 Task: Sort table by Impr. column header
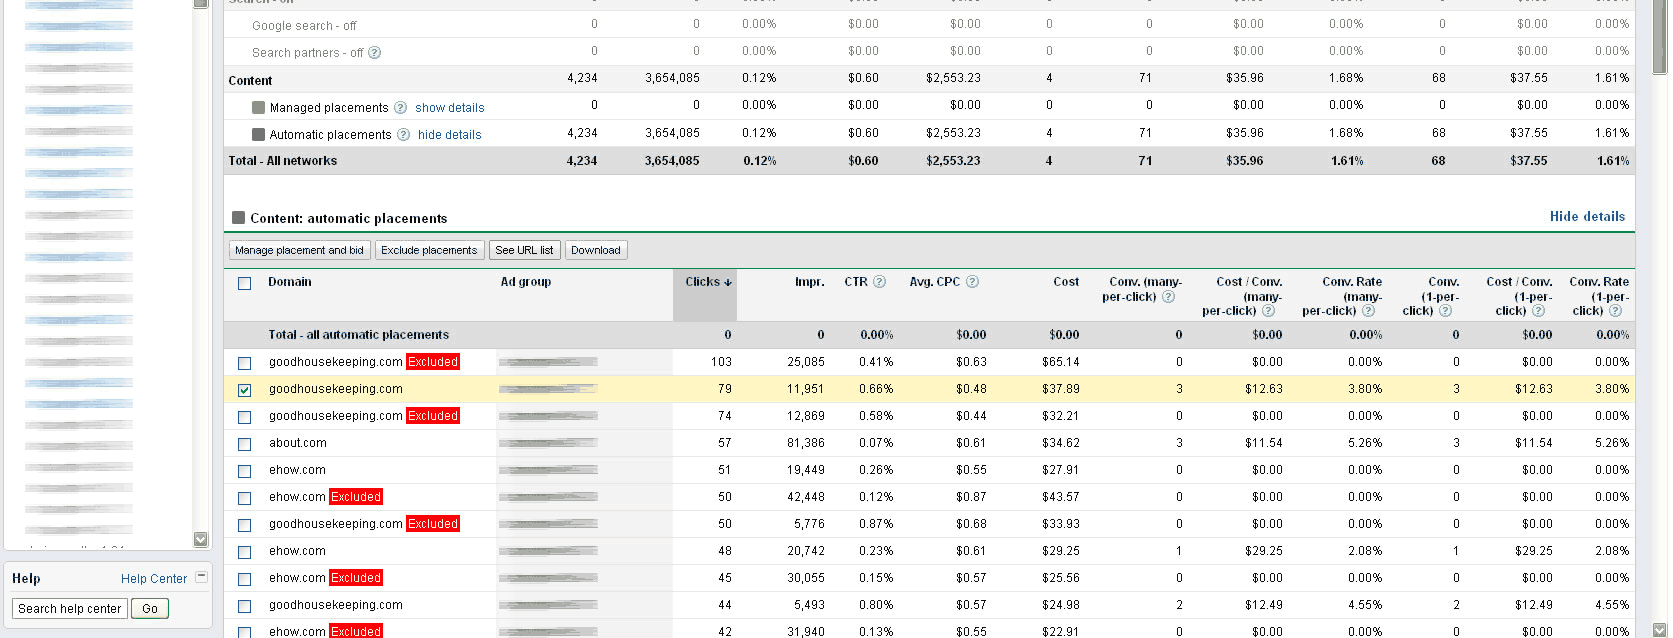pos(810,282)
